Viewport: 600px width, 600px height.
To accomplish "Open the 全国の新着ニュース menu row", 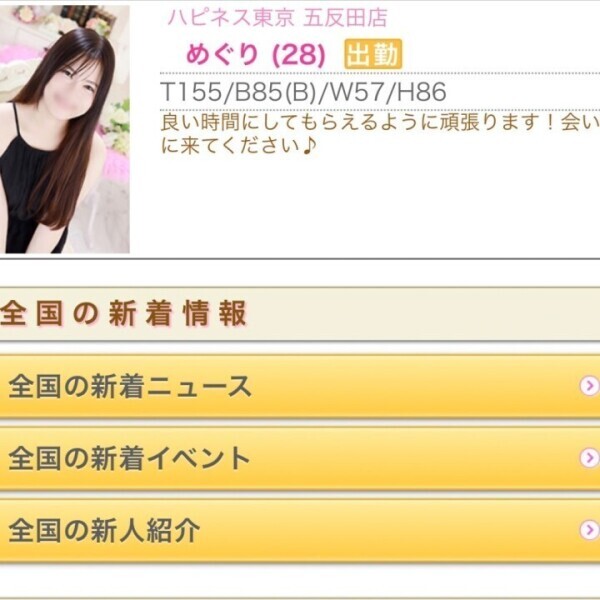I will [x=300, y=386].
